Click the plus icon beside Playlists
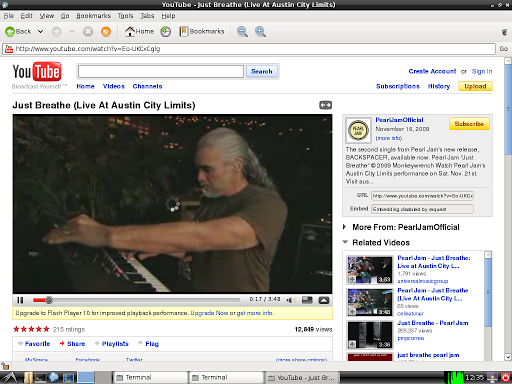The width and height of the screenshot is (512, 384). [97, 343]
